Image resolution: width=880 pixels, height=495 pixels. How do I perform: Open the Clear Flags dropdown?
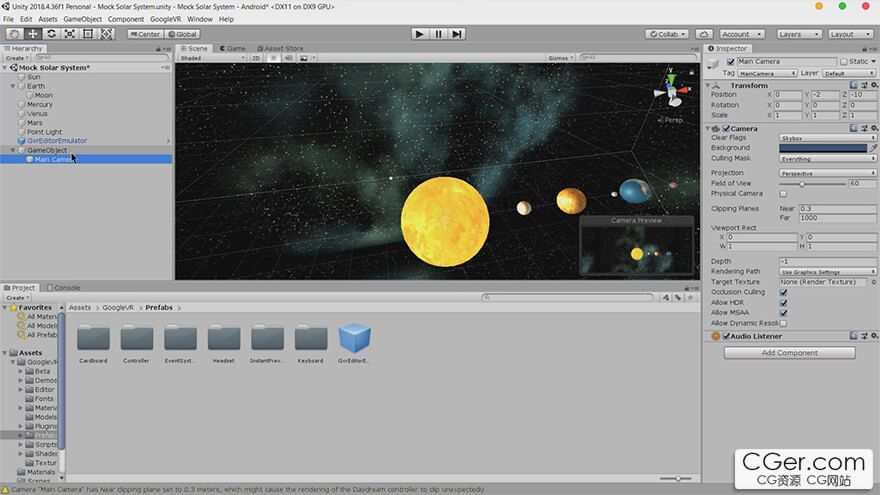(x=827, y=138)
